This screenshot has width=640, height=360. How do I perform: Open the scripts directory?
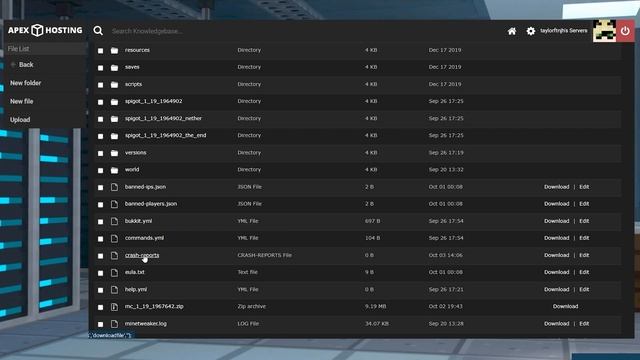click(133, 84)
